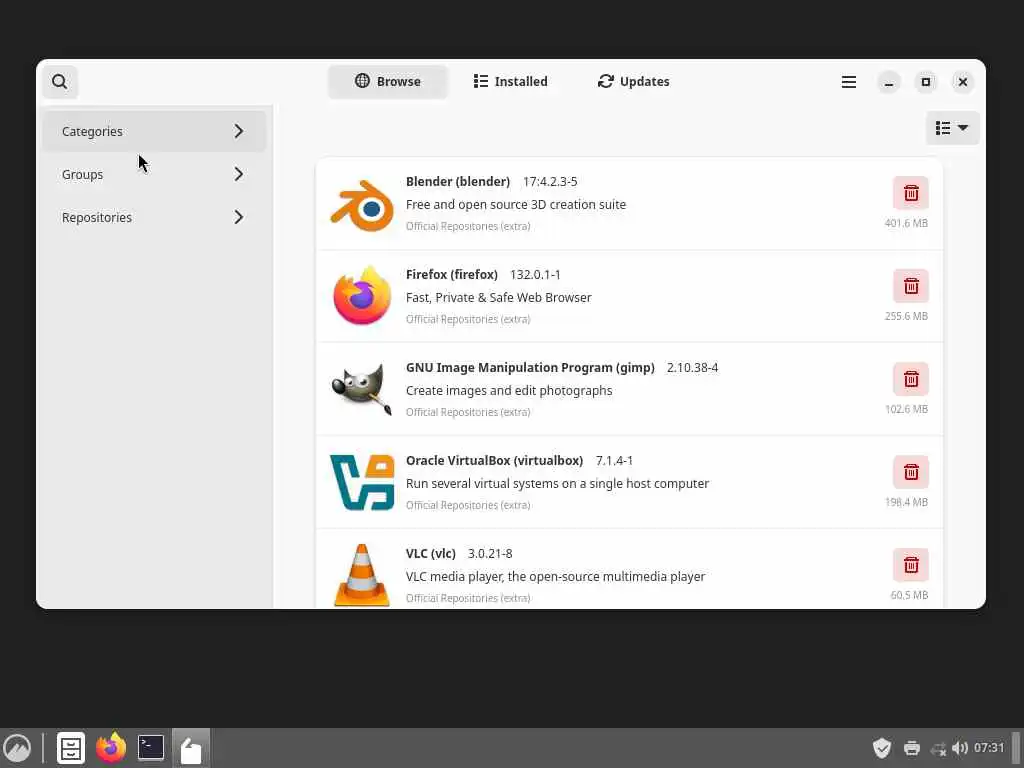Click version text 17:4.2.3-5
This screenshot has height=768, width=1024.
click(x=550, y=182)
